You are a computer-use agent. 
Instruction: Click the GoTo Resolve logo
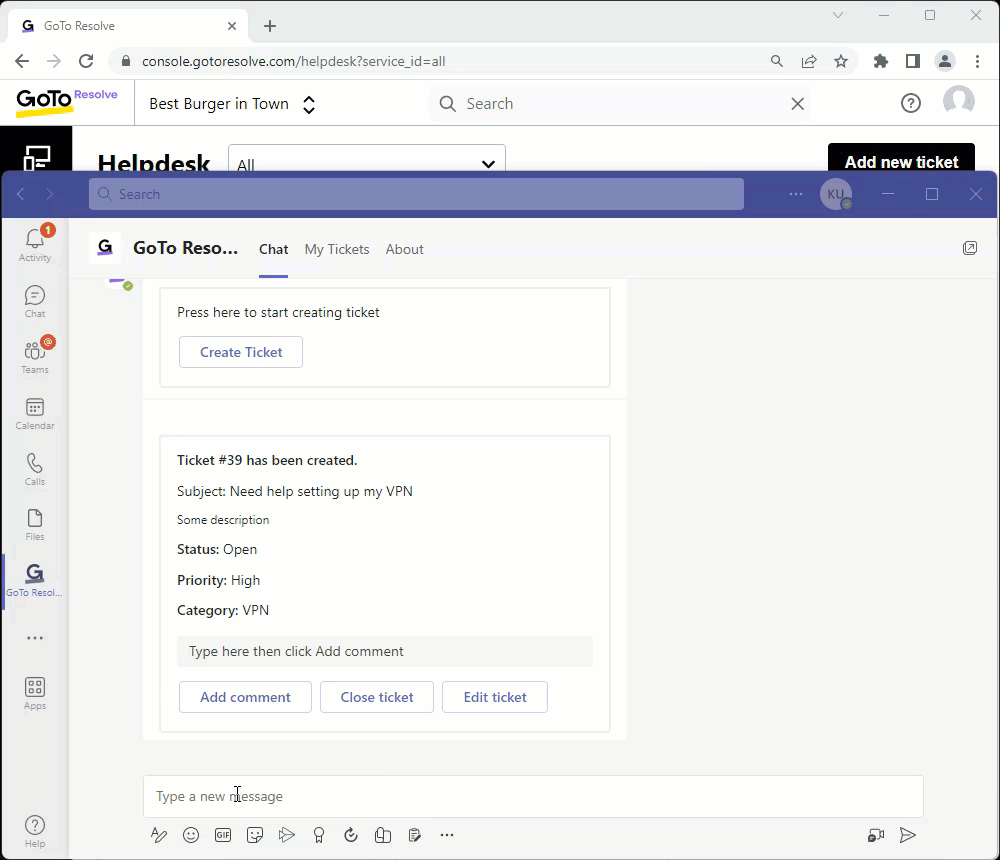coord(66,102)
